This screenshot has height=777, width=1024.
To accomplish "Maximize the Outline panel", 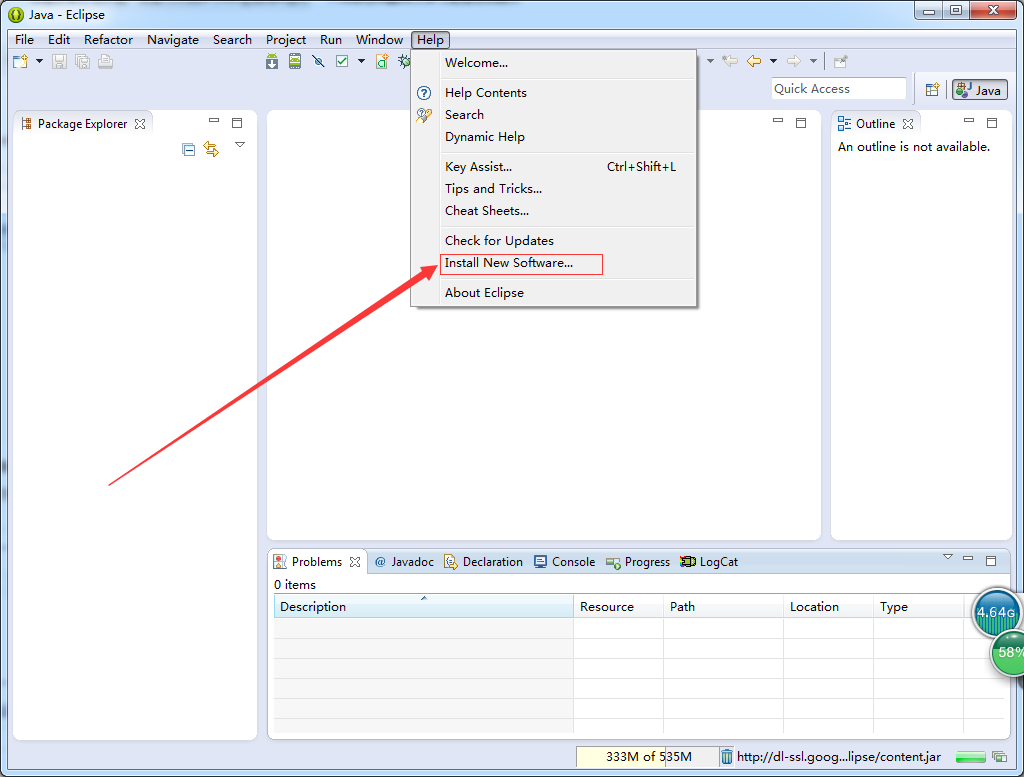I will click(x=992, y=123).
